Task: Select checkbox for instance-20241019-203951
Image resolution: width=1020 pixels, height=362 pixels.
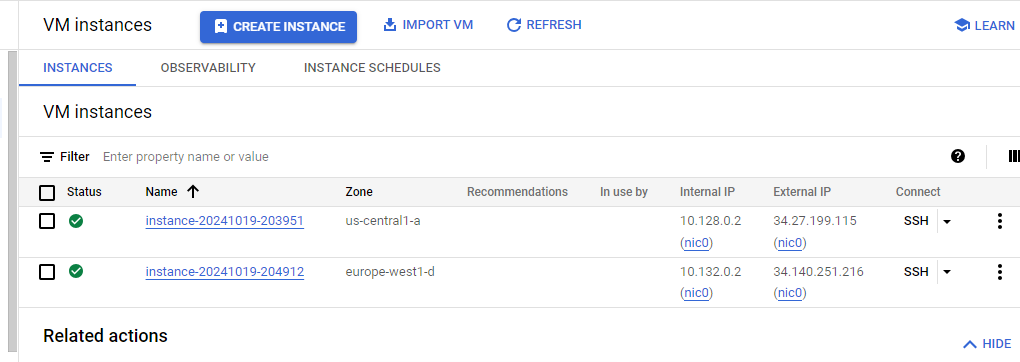Action: click(x=47, y=221)
